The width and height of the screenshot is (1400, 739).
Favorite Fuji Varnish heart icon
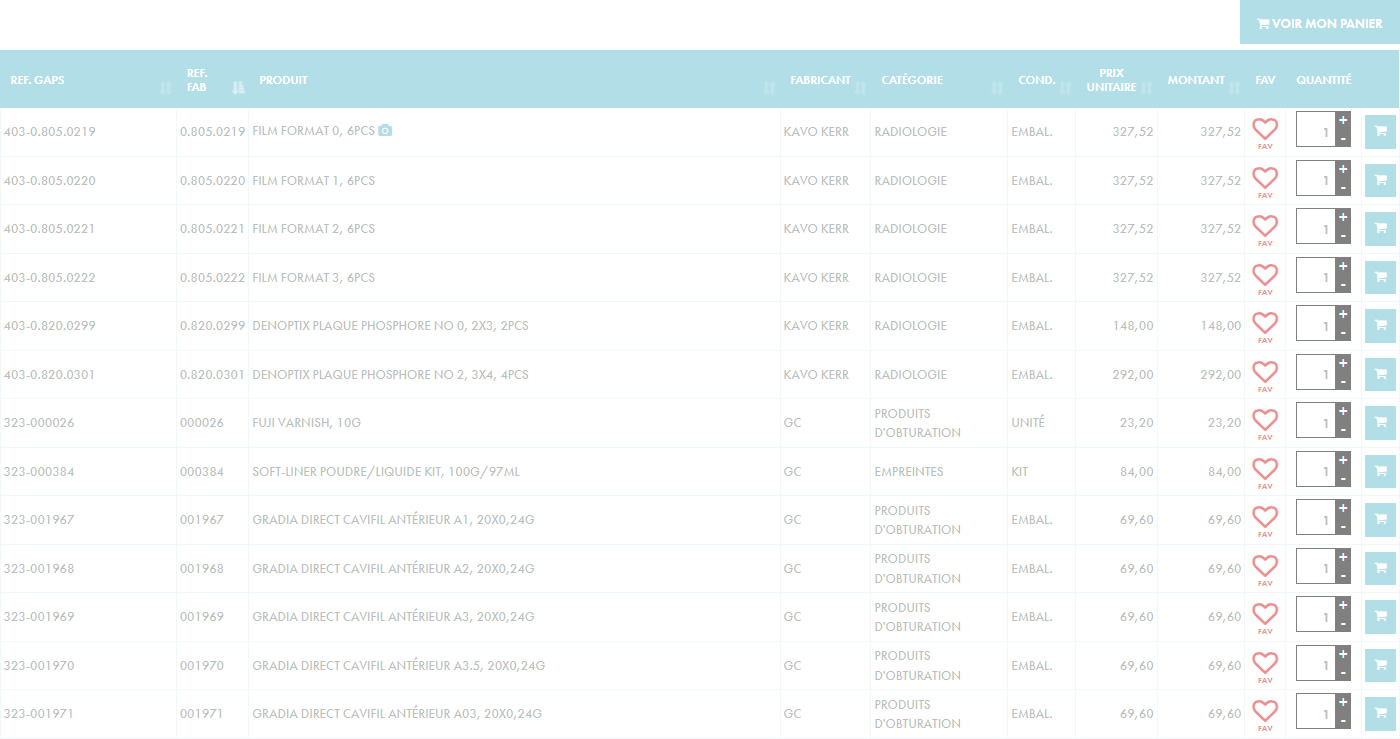1265,420
